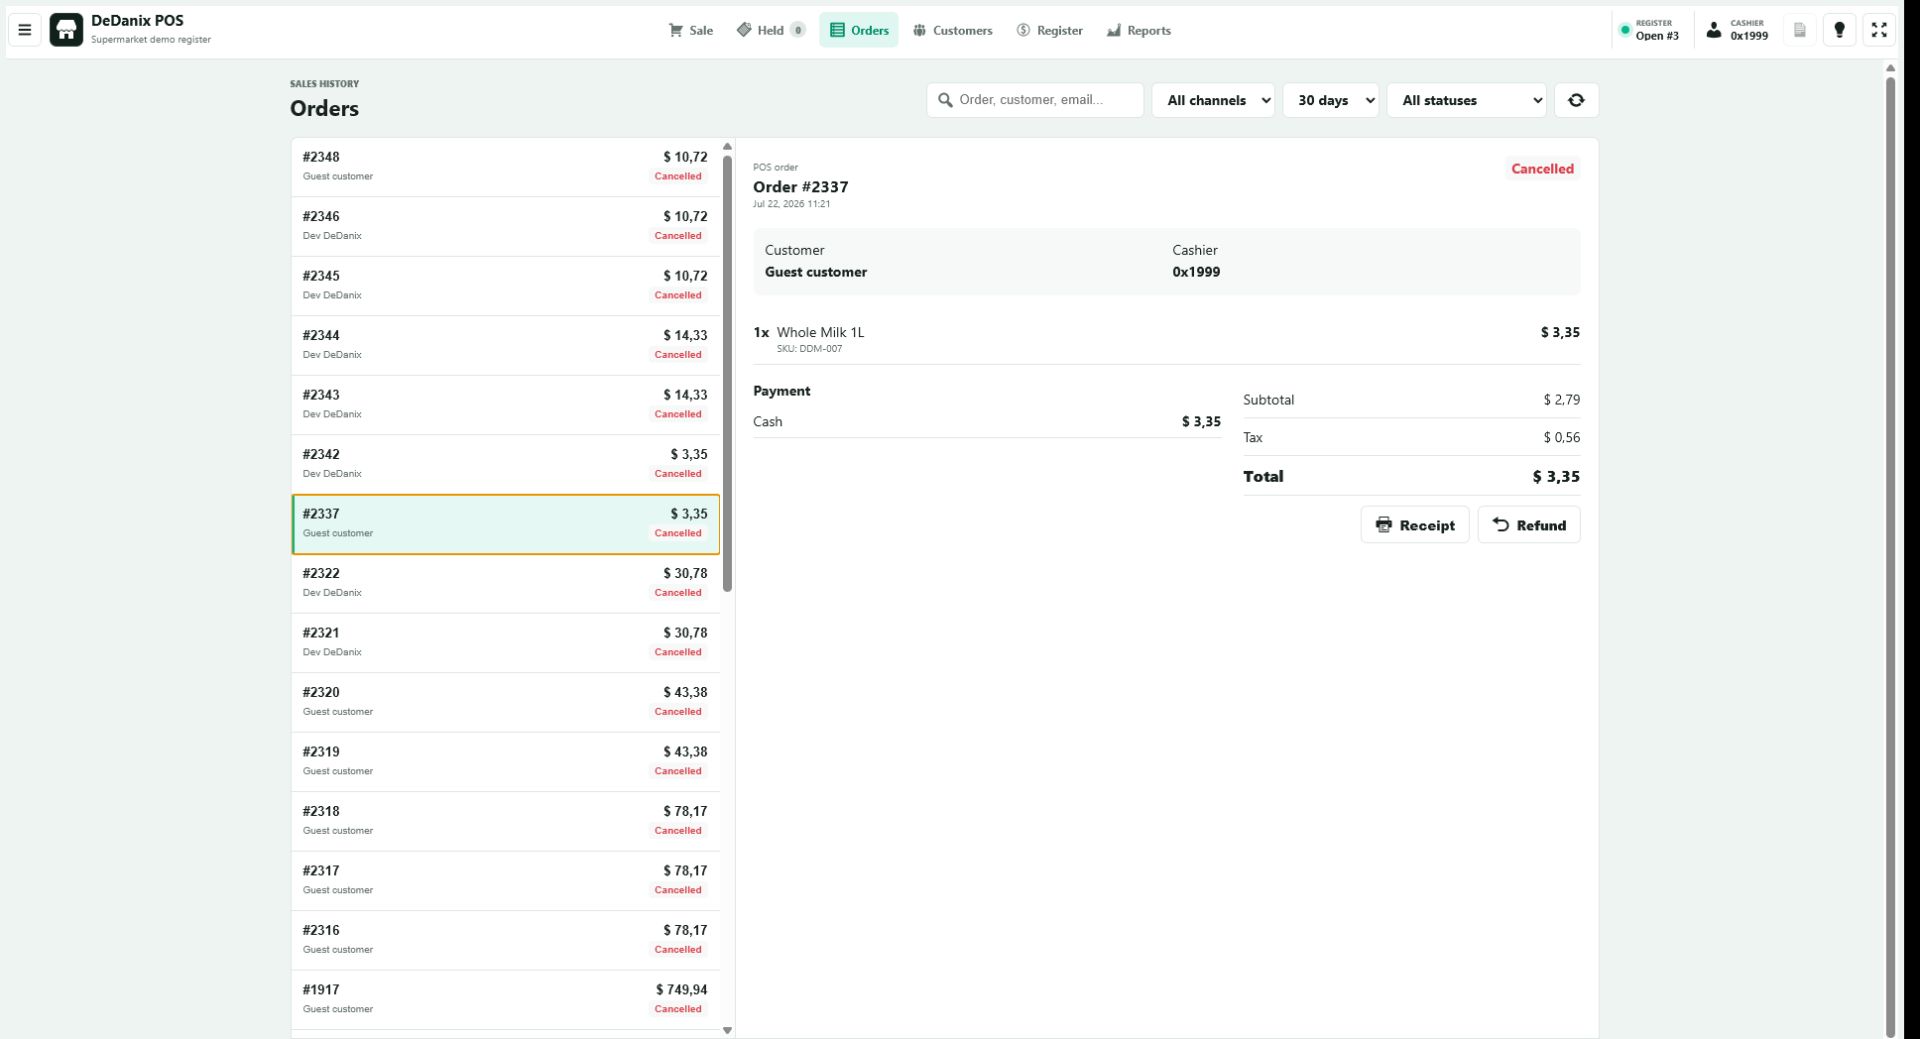Screen dimensions: 1920x1039
Task: Open the 30 days period dropdown
Action: click(1331, 100)
